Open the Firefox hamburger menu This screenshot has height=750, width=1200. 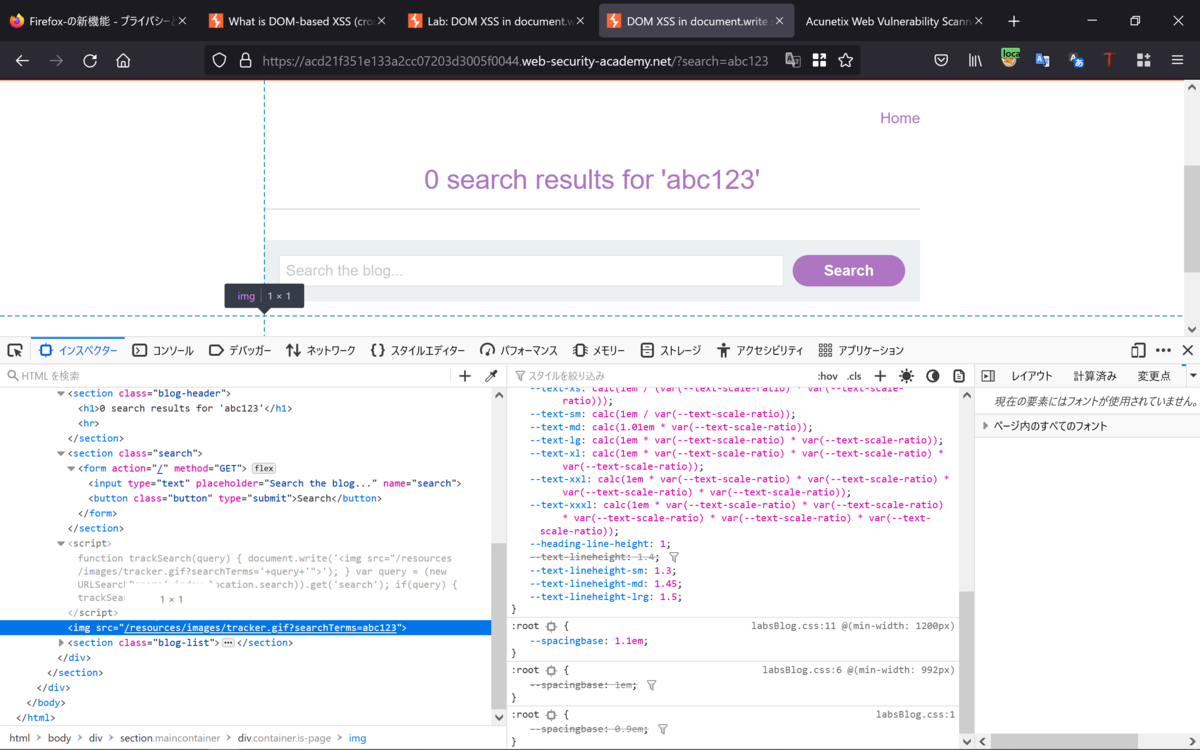[x=1177, y=61]
